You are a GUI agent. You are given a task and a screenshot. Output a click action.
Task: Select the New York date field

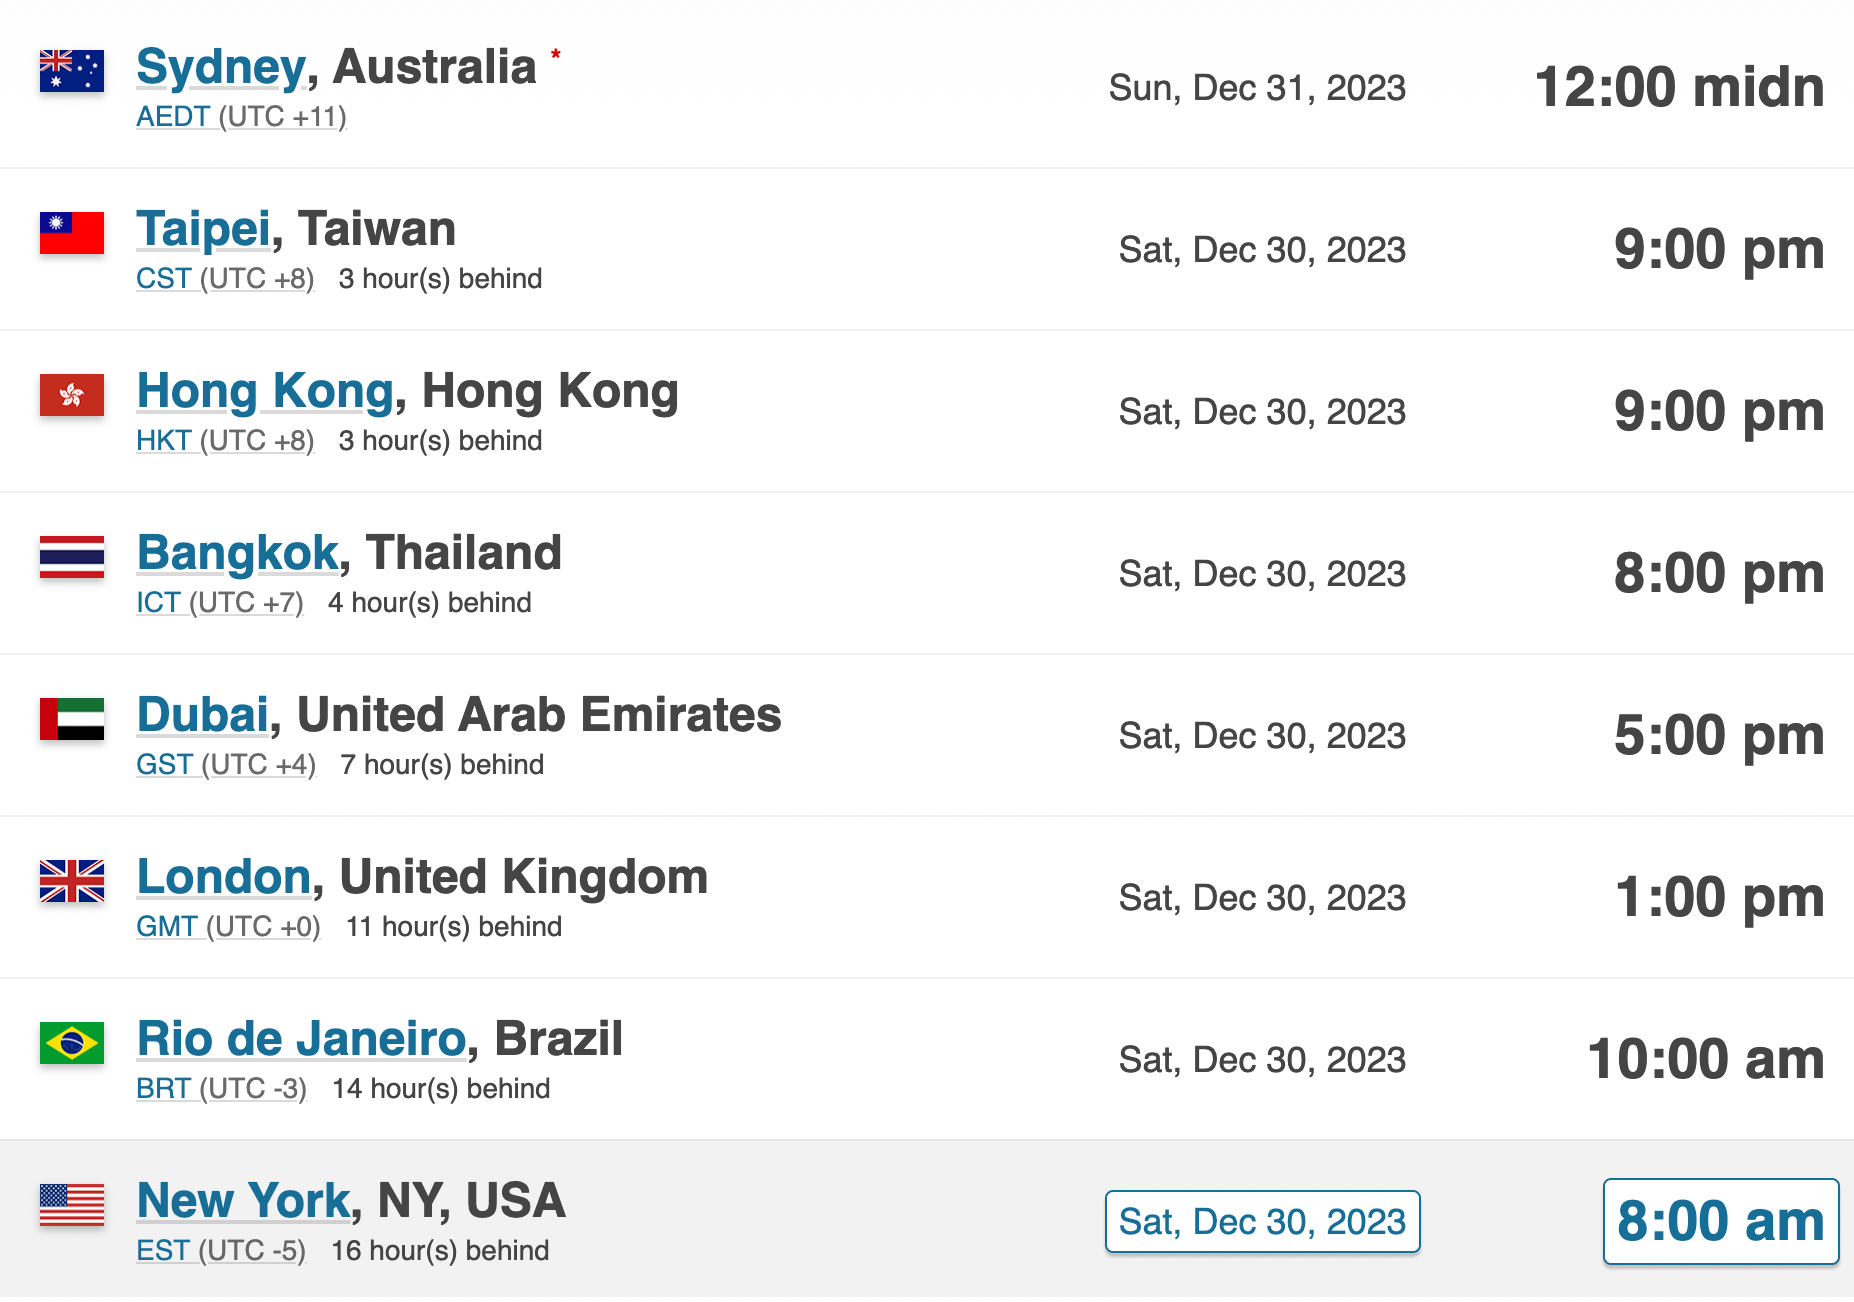[1262, 1220]
